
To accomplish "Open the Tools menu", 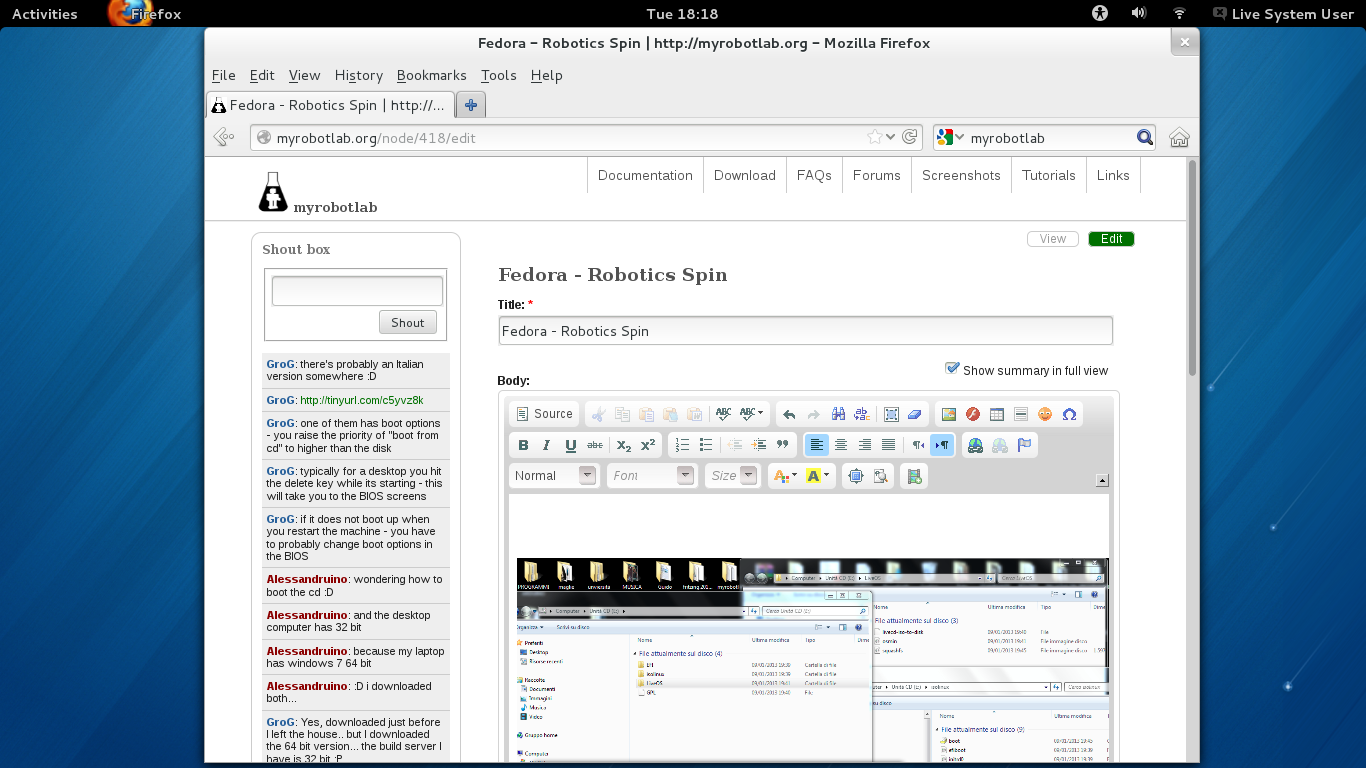I will coord(498,75).
